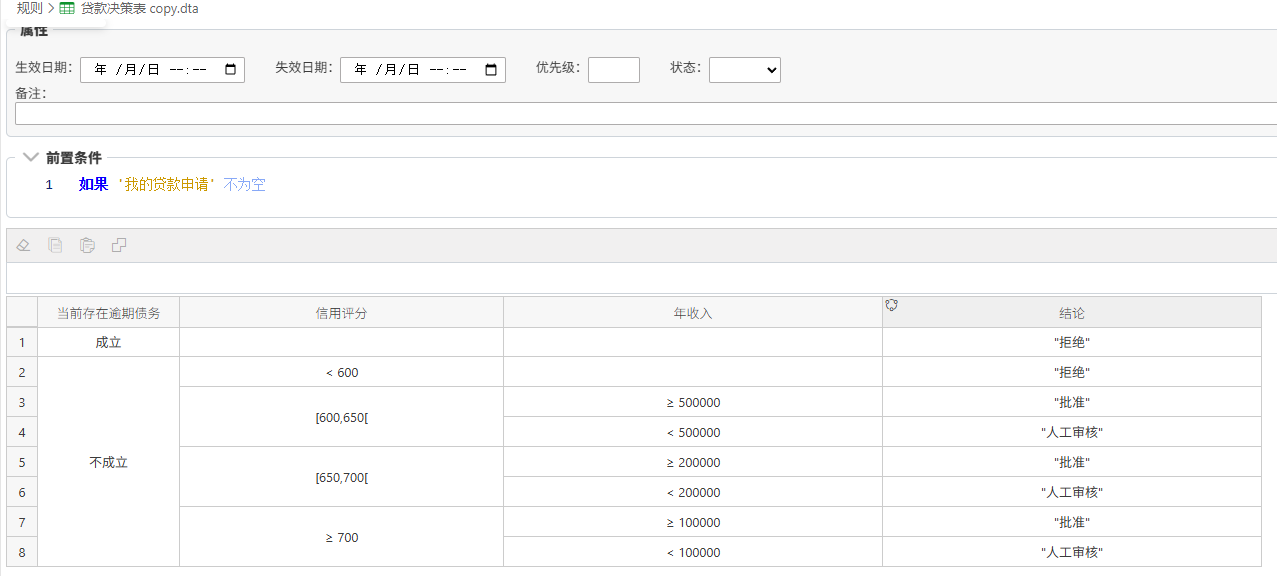Click the copy icon in table toolbar
Screen dimensions: 1277x576
56,245
